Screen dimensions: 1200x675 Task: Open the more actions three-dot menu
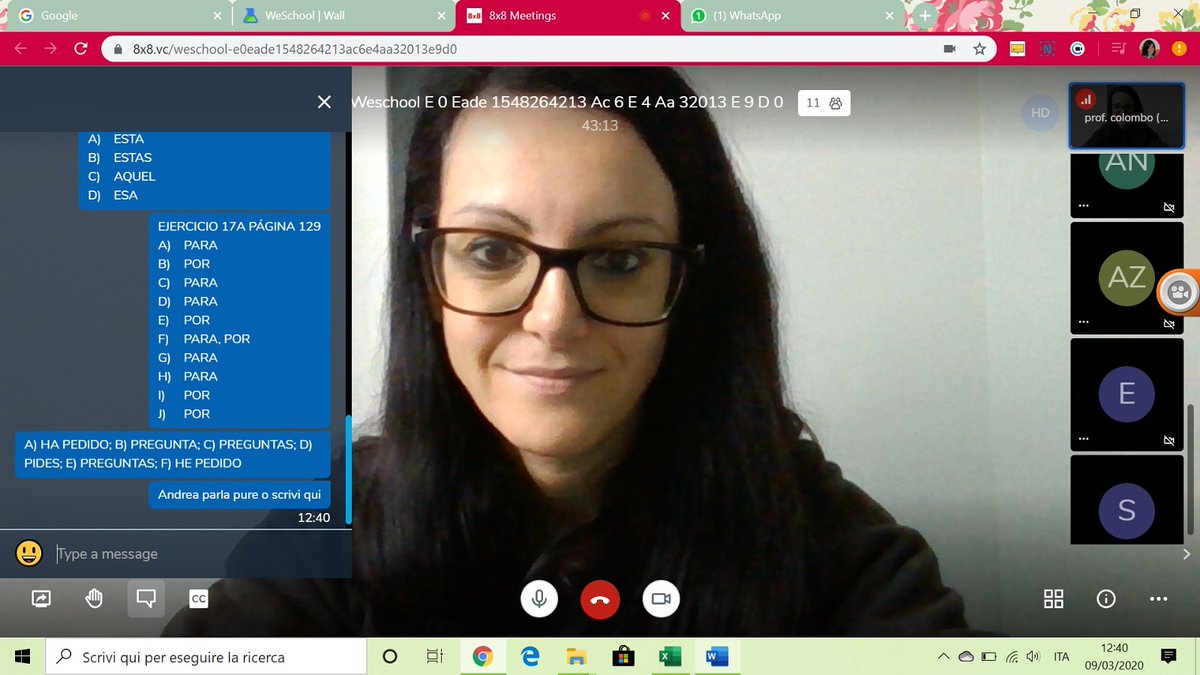pos(1158,599)
